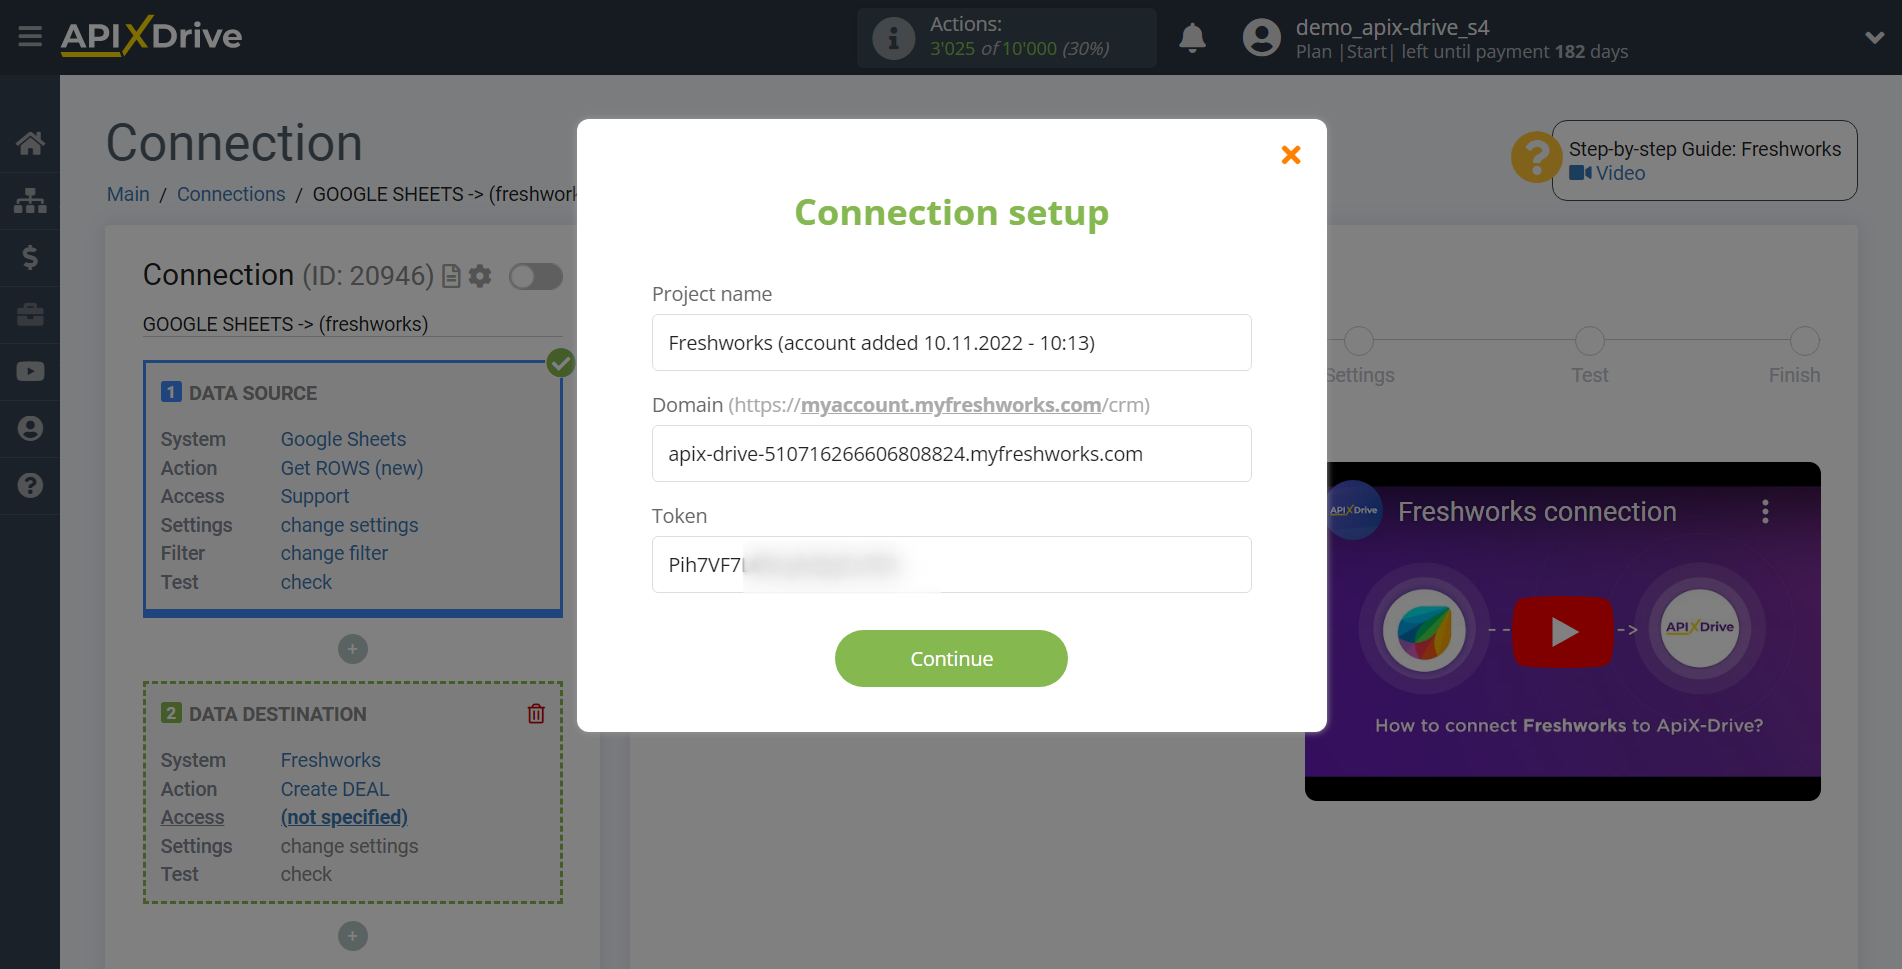Click Get ROWS (new) action link
Viewport: 1902px width, 969px height.
(352, 468)
